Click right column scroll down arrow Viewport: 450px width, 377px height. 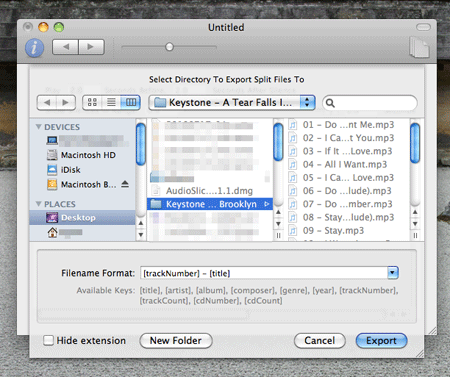[415, 224]
